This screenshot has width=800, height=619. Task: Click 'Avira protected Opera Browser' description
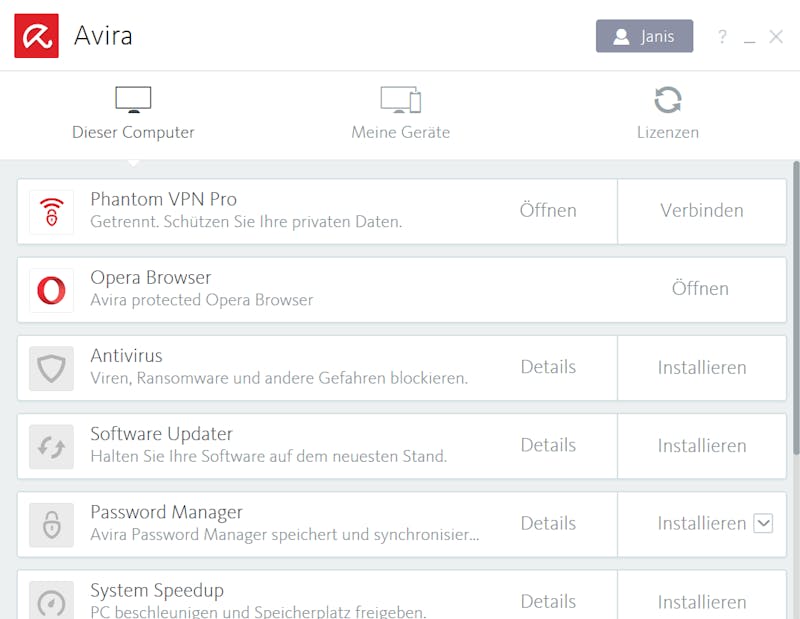click(202, 300)
